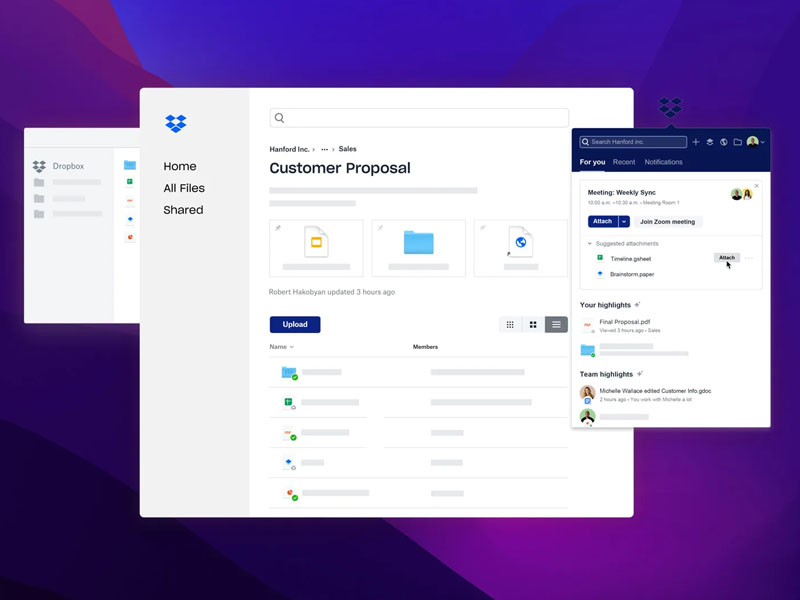Sort by Name column header
The width and height of the screenshot is (800, 600).
click(281, 347)
